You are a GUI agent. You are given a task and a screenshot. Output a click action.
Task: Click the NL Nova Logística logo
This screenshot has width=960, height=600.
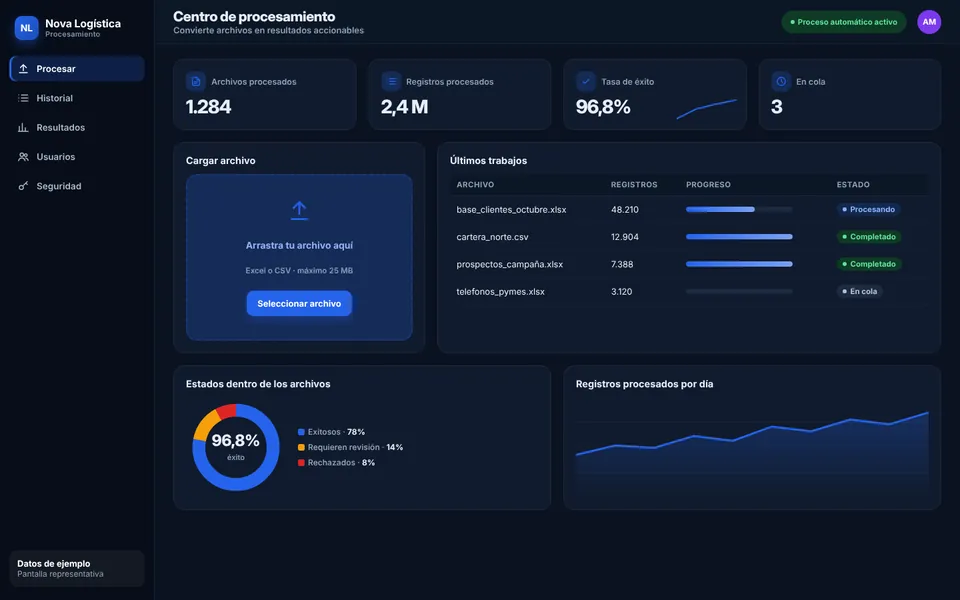pos(26,28)
